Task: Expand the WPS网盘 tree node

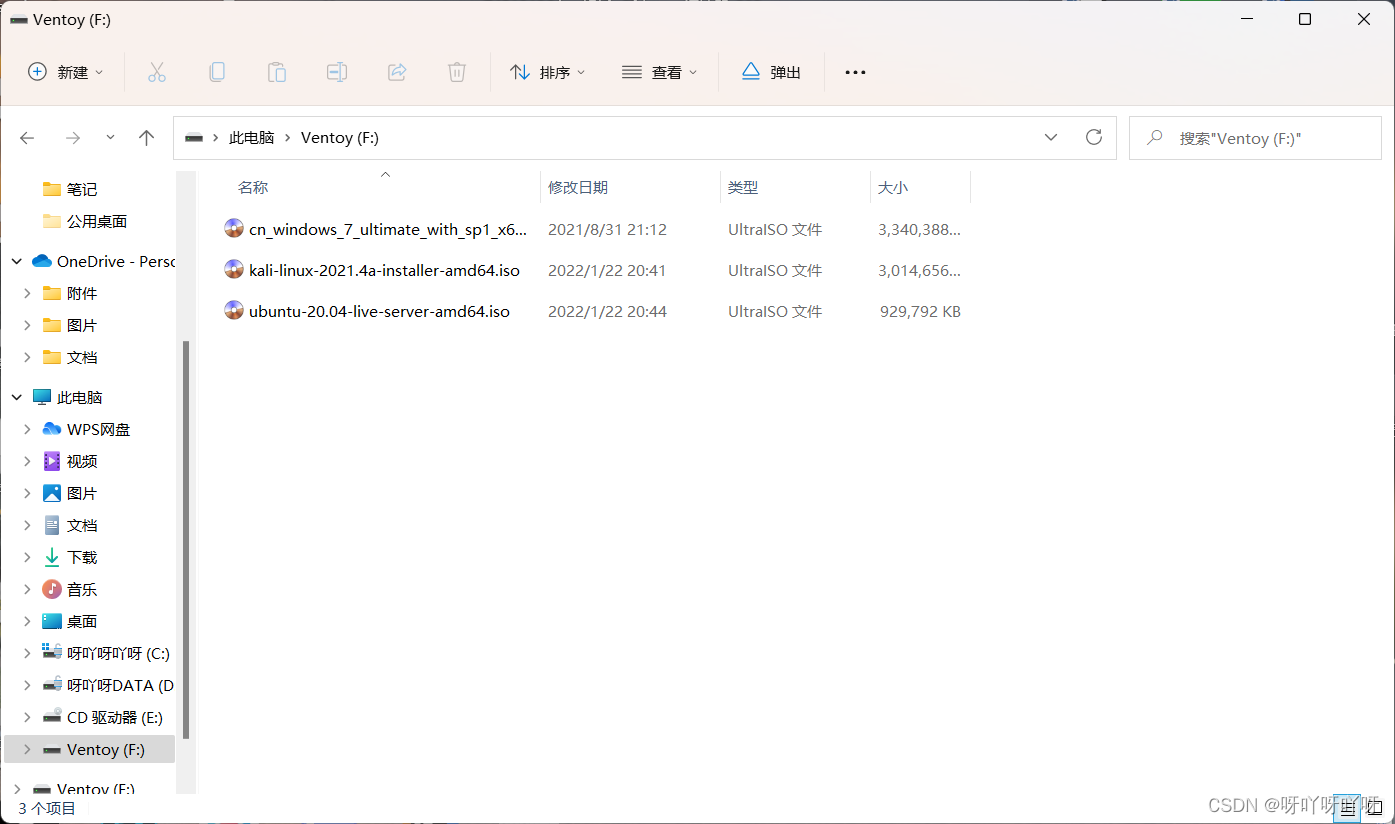Action: pos(28,429)
